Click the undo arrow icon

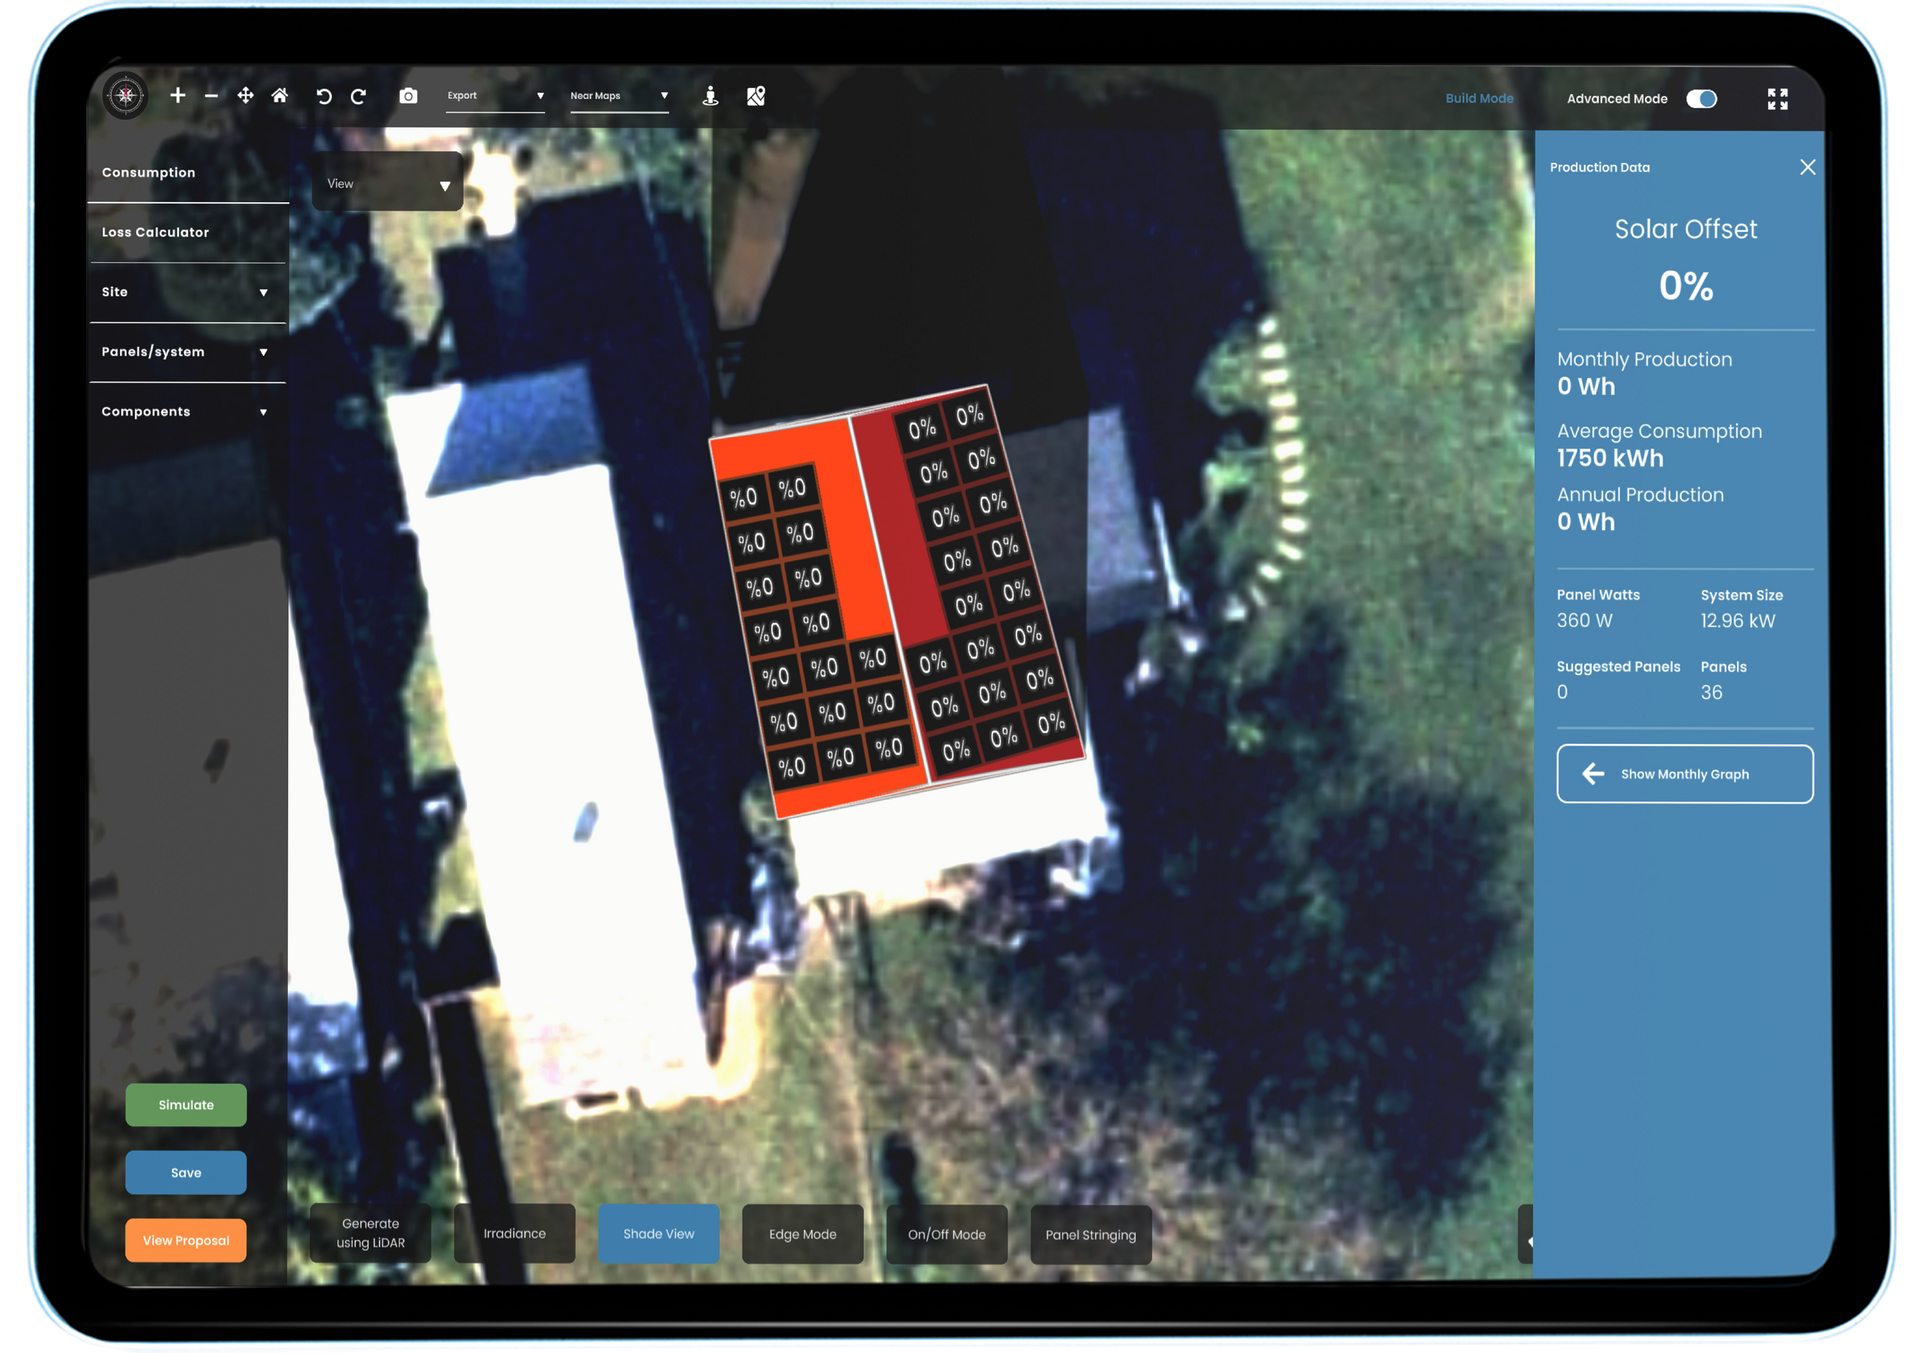tap(325, 95)
